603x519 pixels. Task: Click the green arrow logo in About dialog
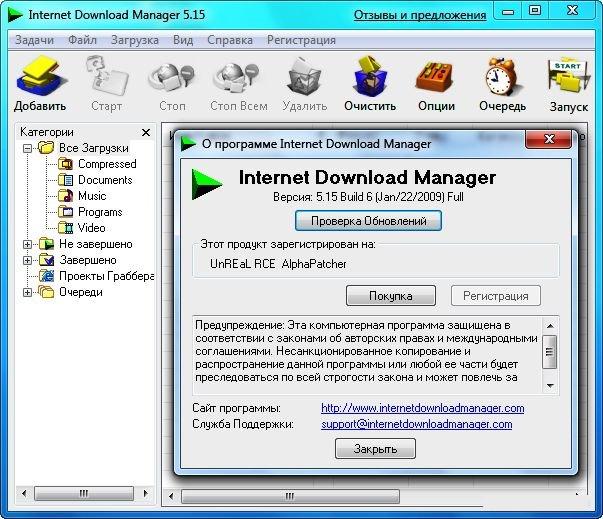207,184
